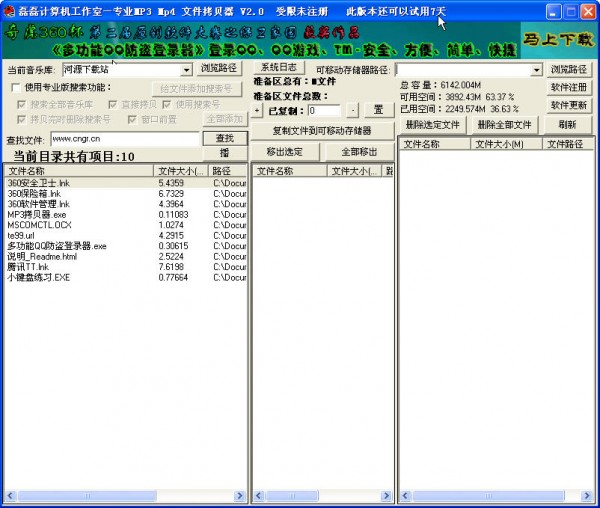Screen dimensions: 600x508
Task: Expand 可移动存储器路径 dropdown
Action: click(536, 70)
